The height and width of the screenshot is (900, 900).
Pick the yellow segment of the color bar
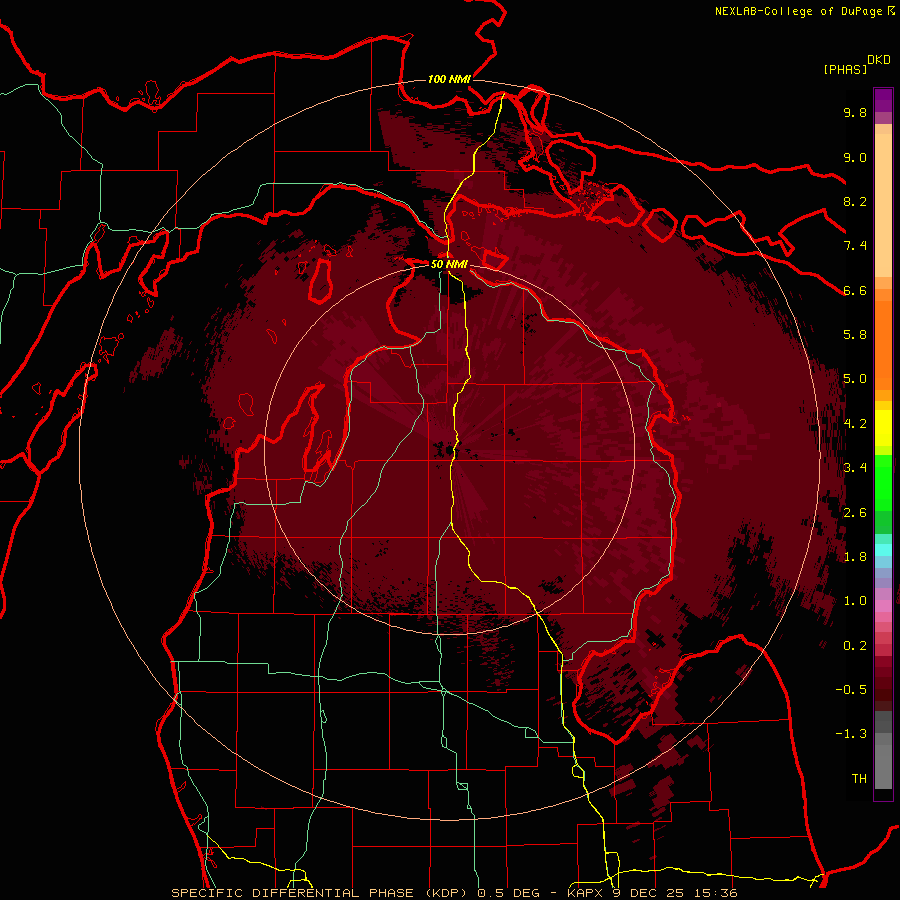pyautogui.click(x=883, y=428)
